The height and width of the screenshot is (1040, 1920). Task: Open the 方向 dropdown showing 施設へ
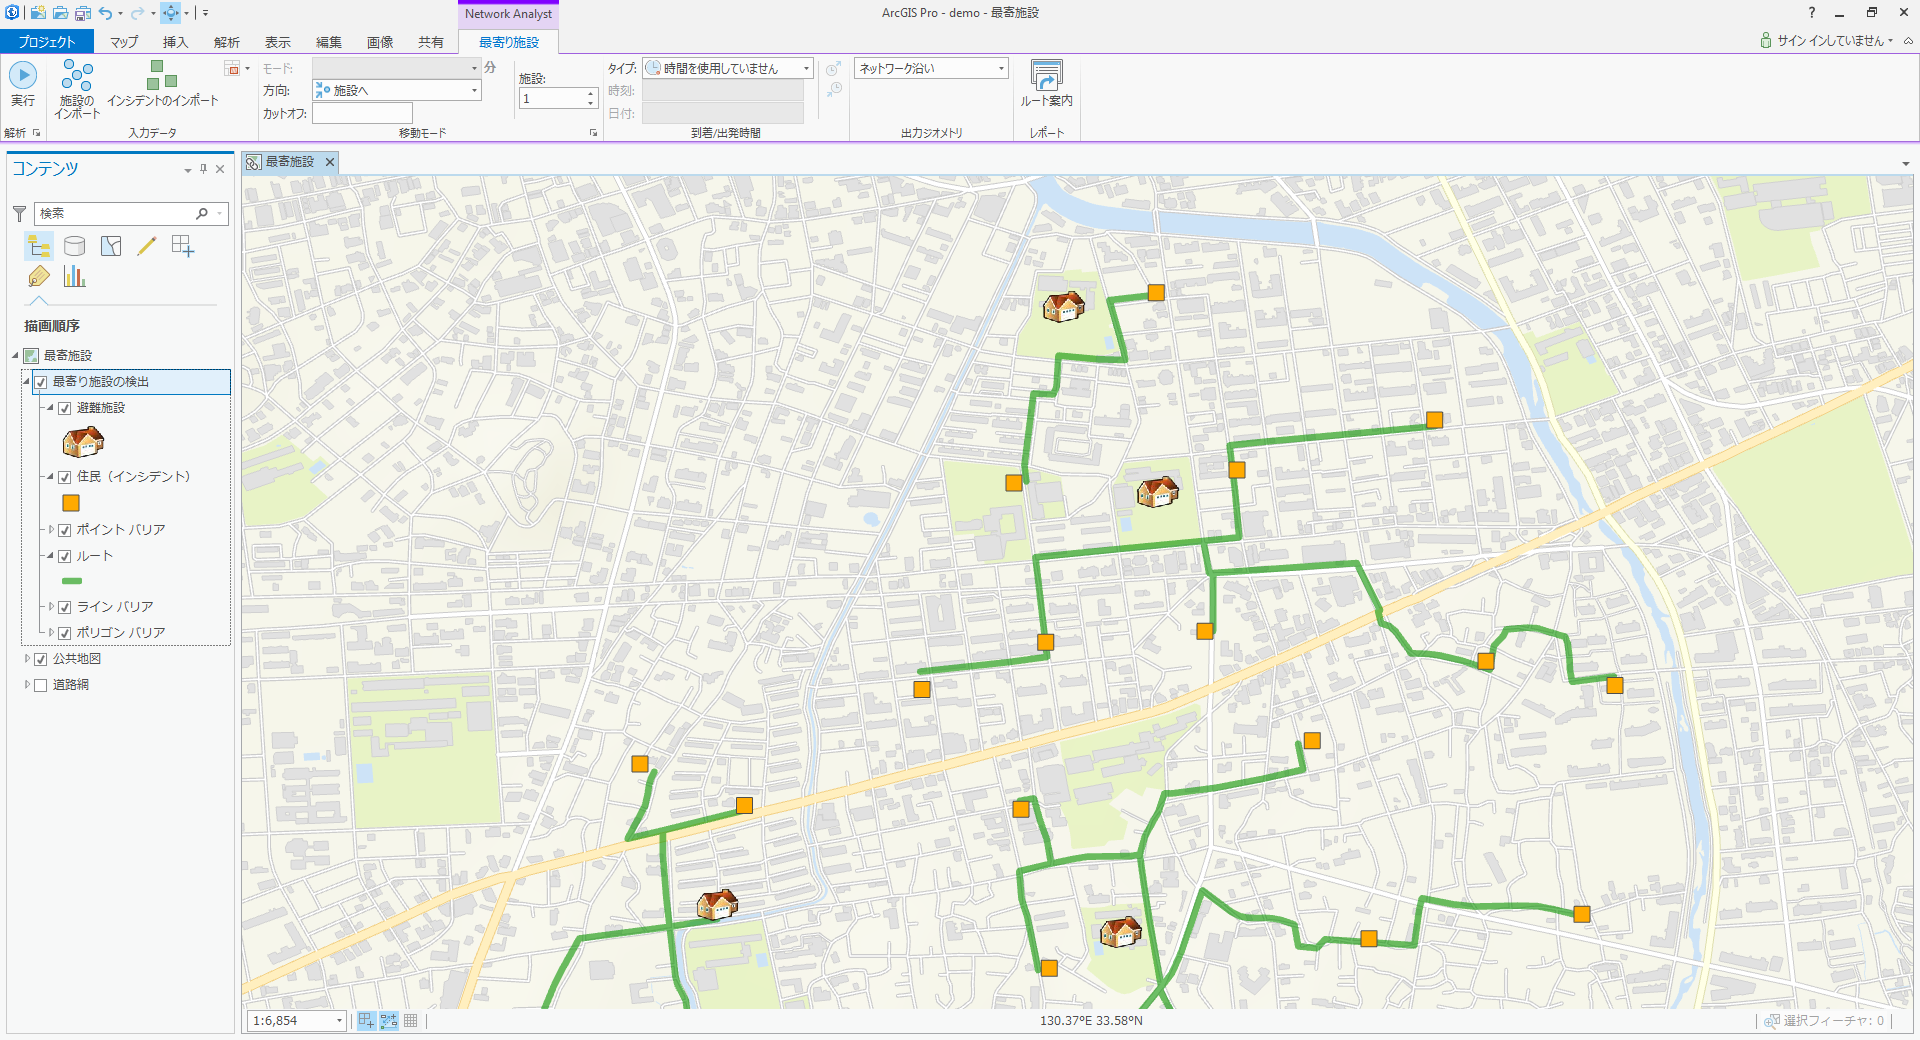pos(472,90)
